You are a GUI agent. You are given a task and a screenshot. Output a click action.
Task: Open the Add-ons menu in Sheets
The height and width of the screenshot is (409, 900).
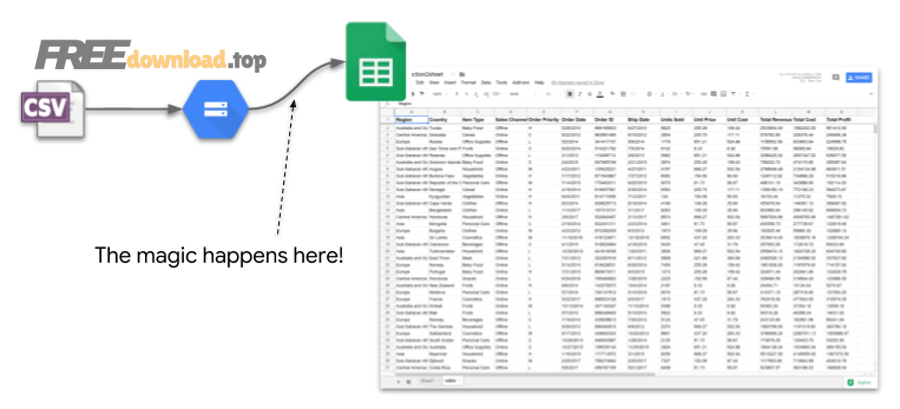pos(521,83)
